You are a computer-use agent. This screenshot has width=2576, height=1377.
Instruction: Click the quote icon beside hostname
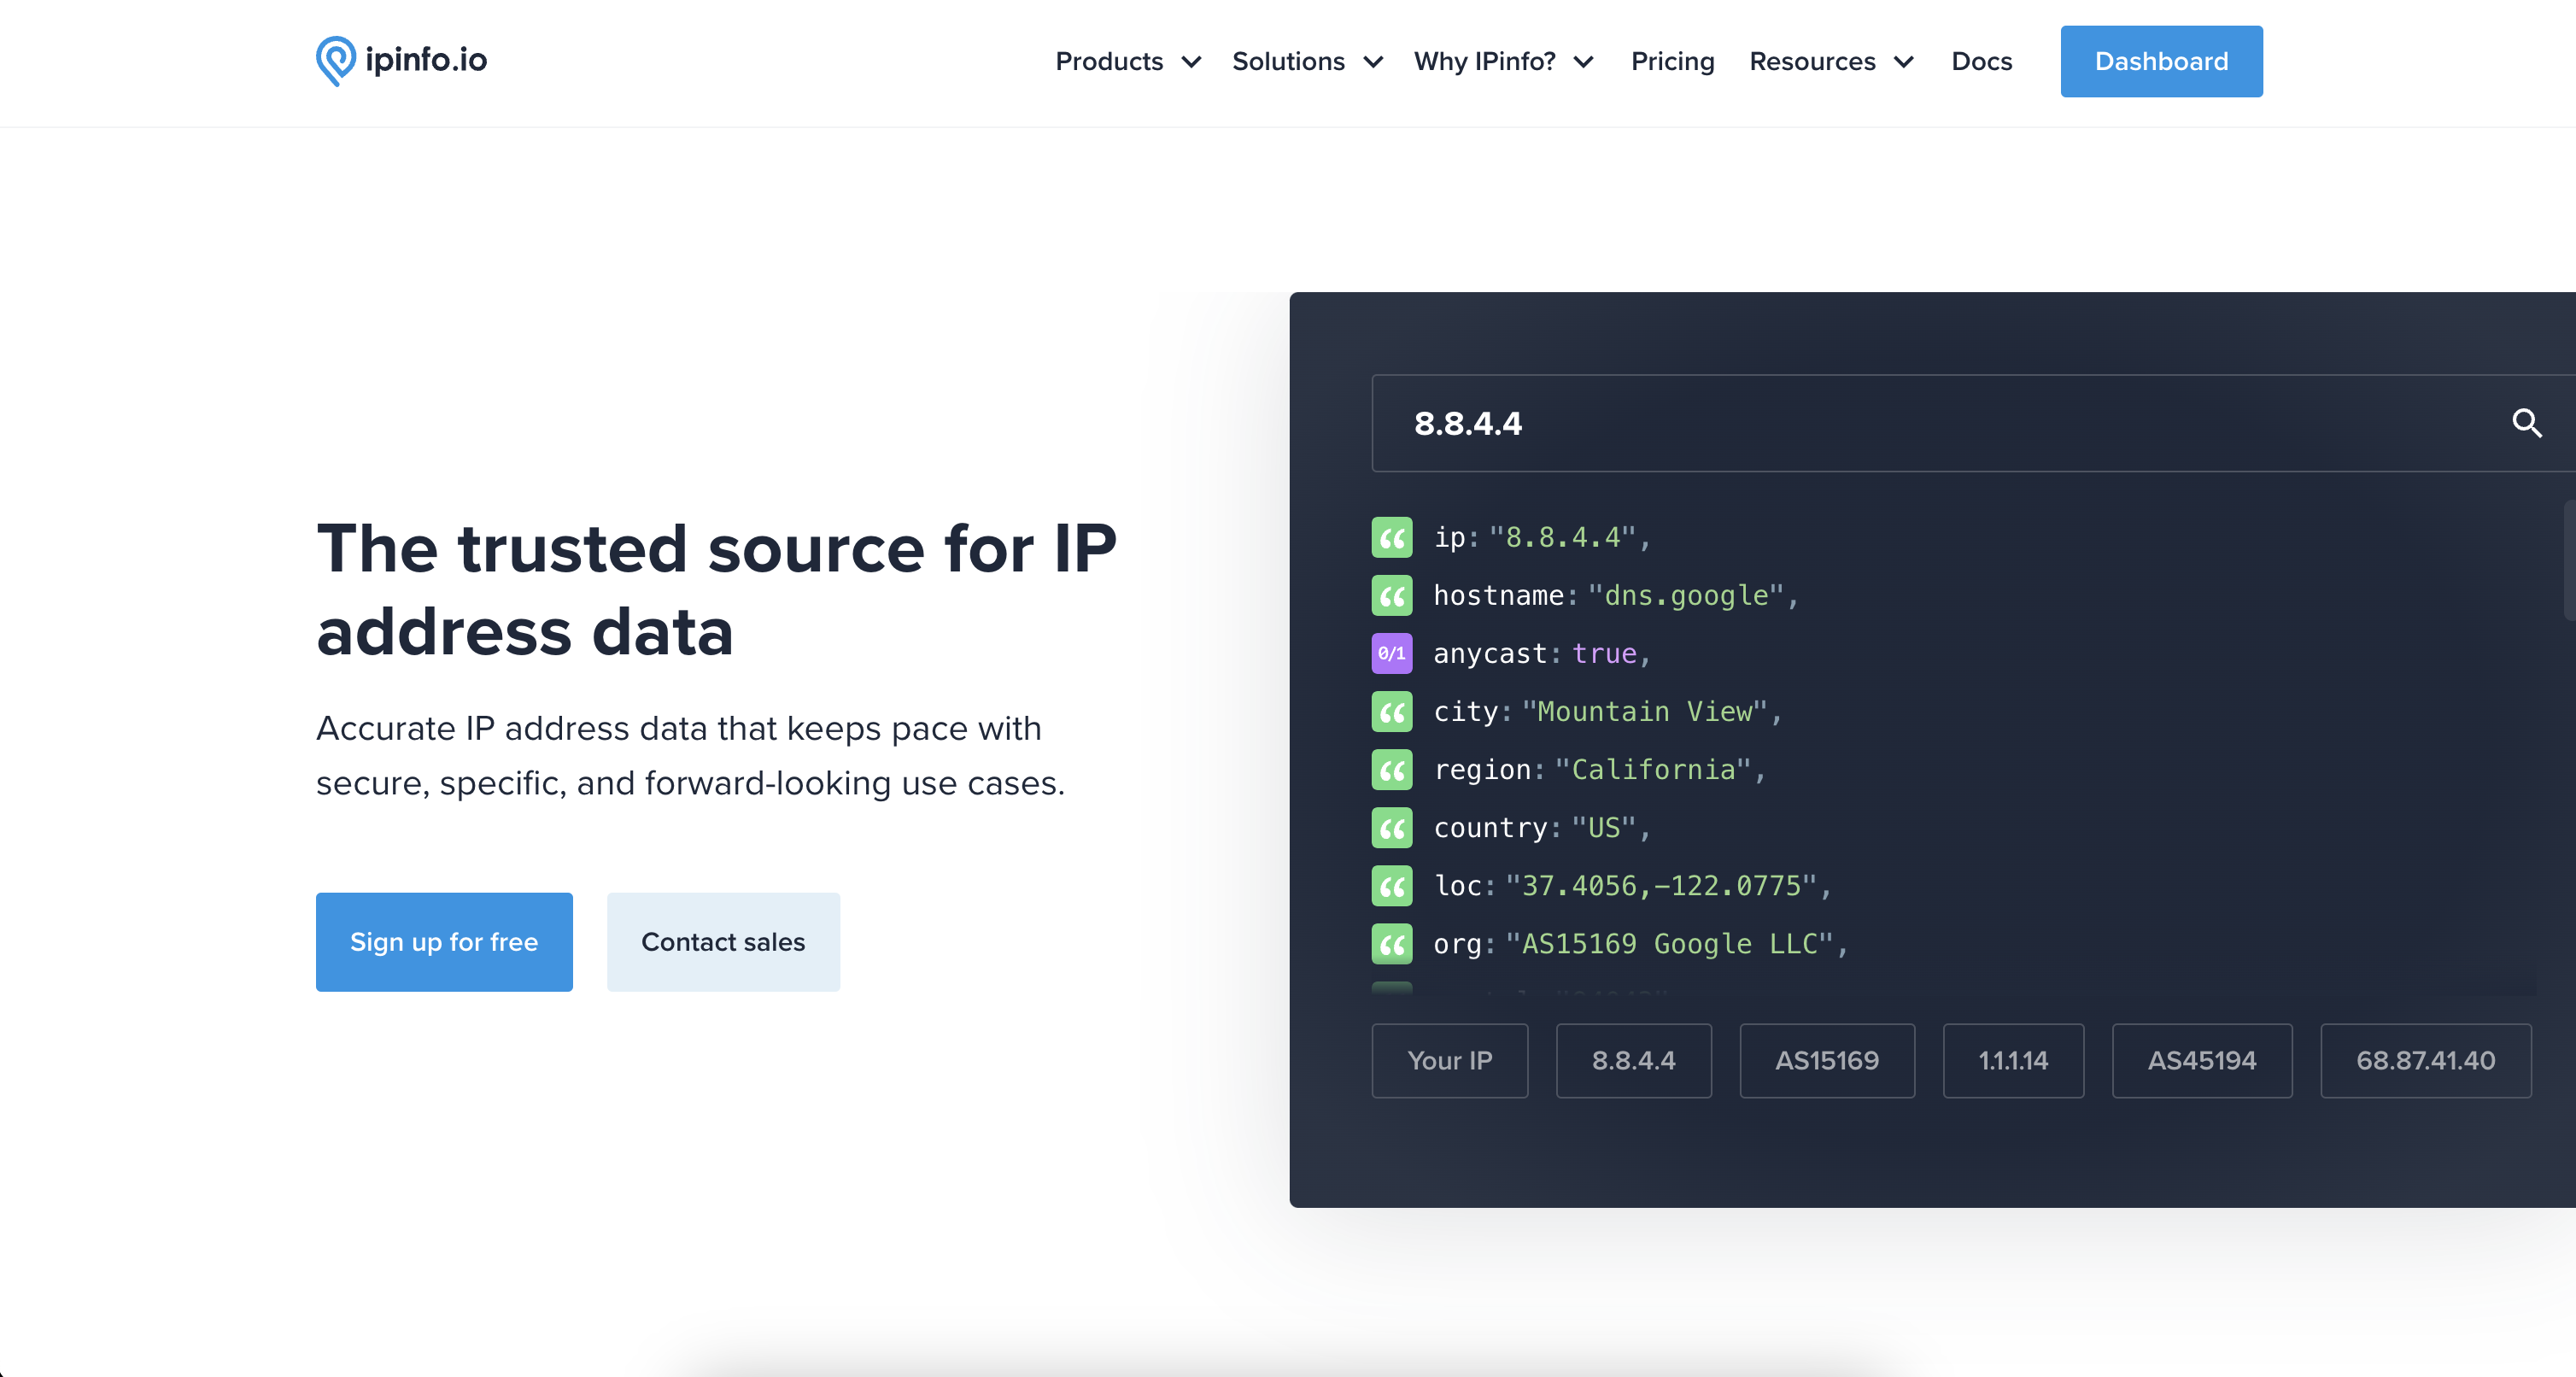coord(1391,595)
